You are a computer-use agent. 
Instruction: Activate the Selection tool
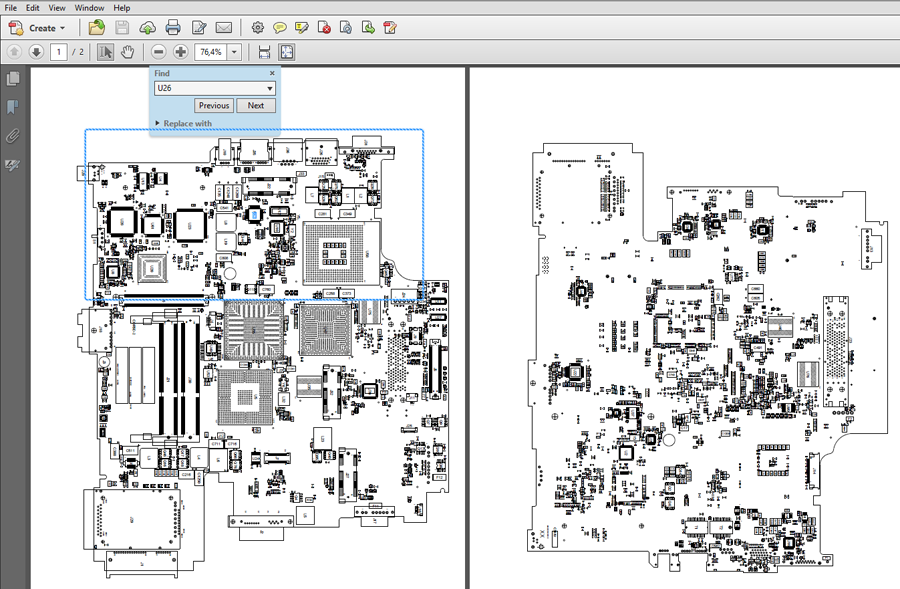[105, 51]
